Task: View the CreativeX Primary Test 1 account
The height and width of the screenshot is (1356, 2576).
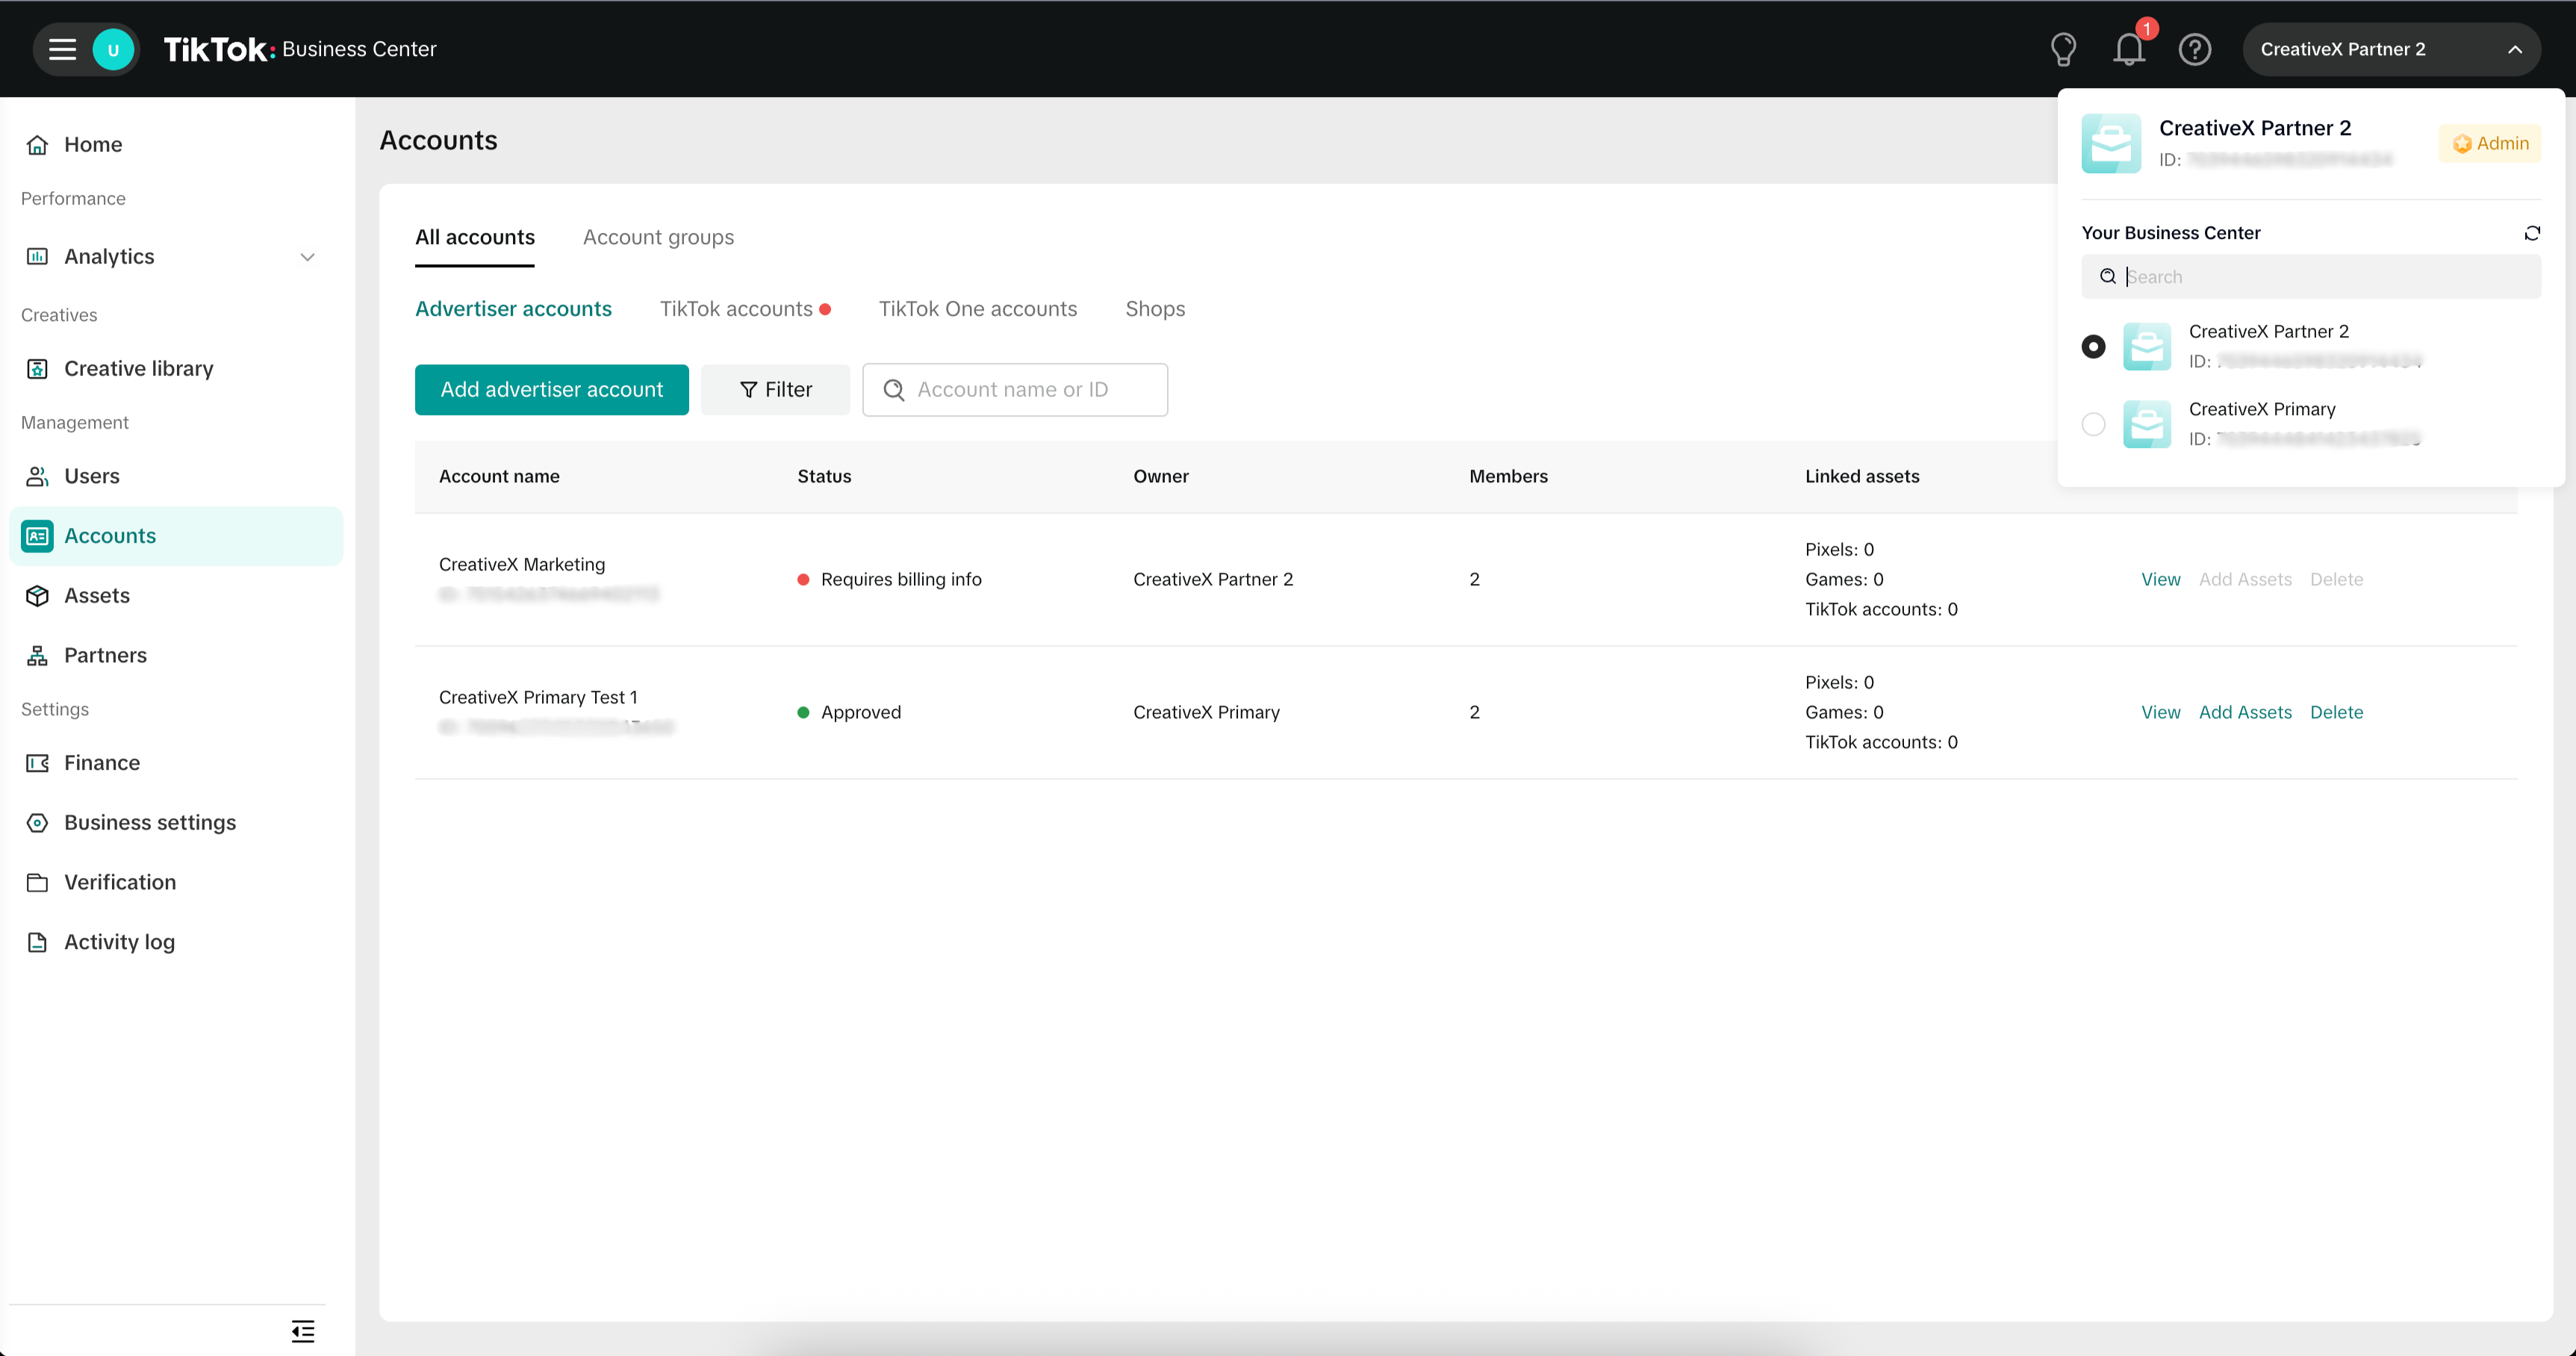Action: point(2160,712)
